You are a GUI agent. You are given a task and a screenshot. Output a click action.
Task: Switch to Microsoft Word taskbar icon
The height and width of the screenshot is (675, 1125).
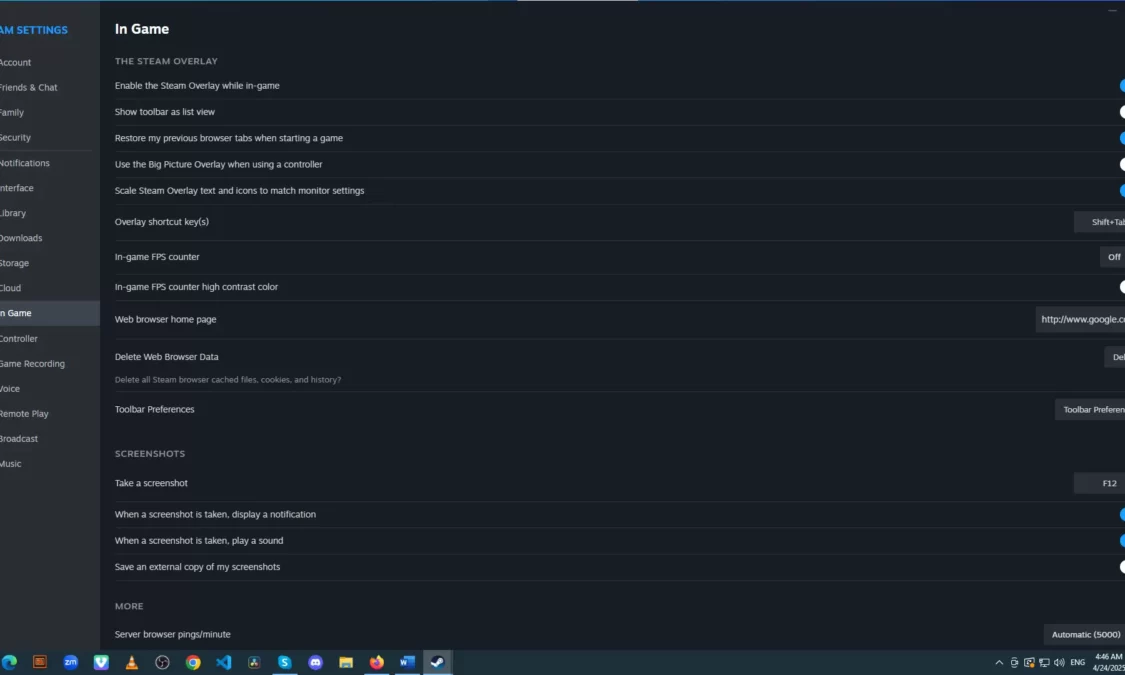pos(408,662)
